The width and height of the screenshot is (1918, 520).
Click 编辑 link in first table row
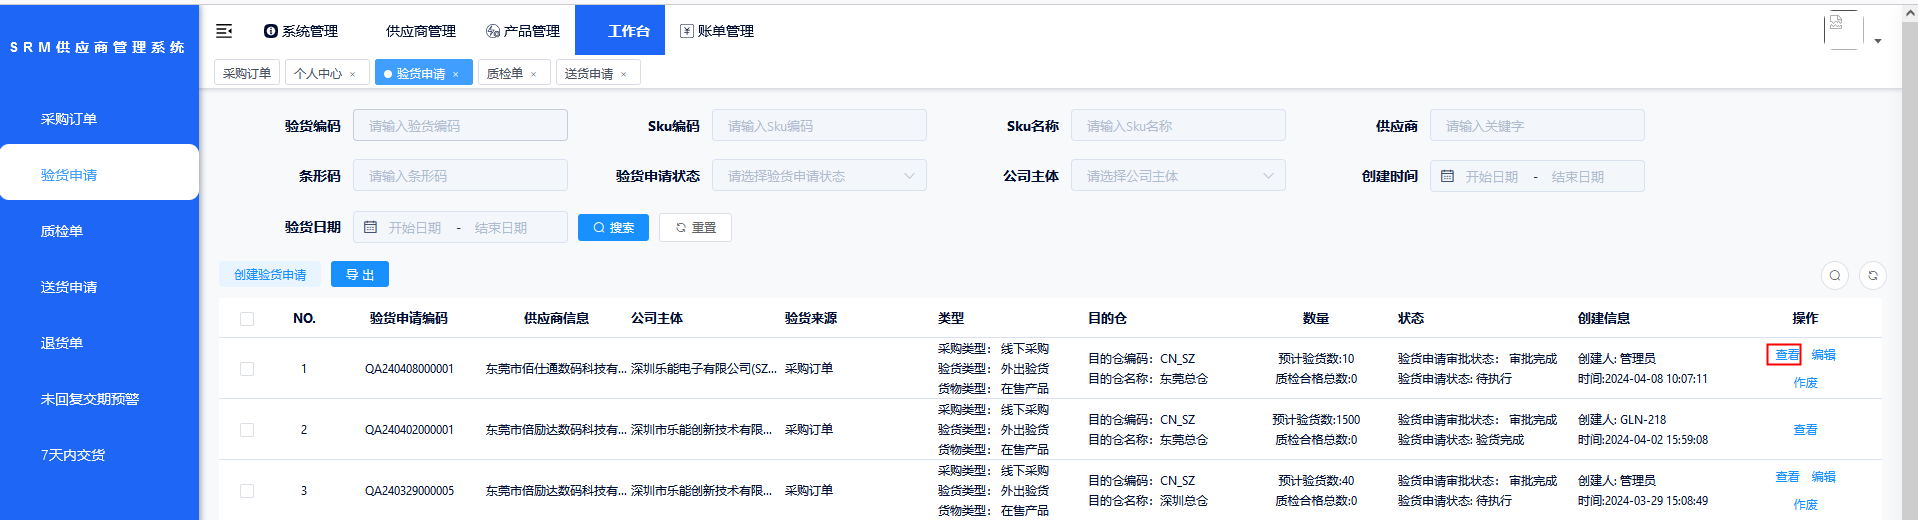point(1823,355)
